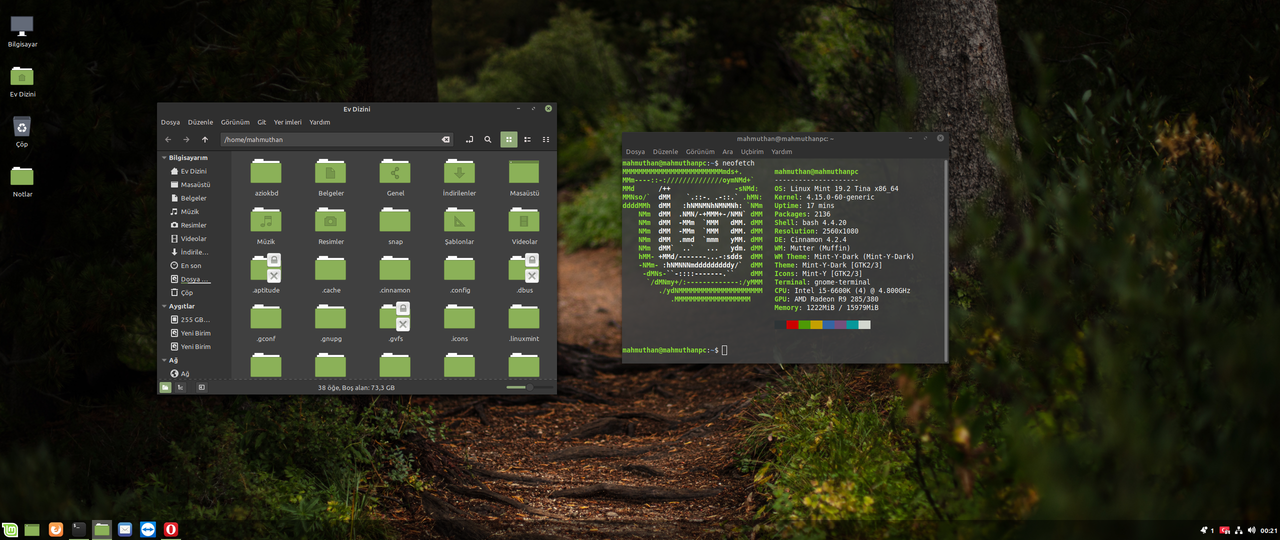
Task: Click the terminal command prompt area
Action: [x=675, y=350]
